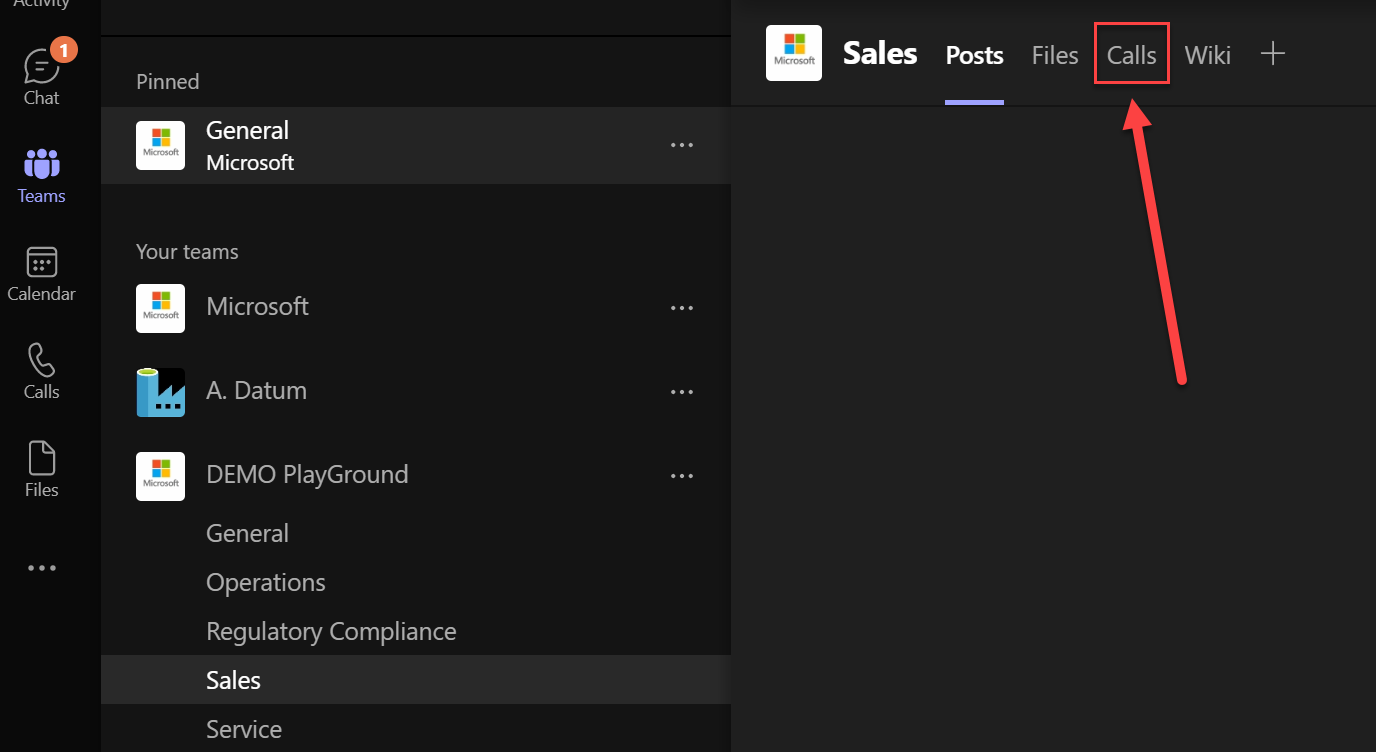Open the Operations channel
Image resolution: width=1376 pixels, height=752 pixels.
coord(266,582)
